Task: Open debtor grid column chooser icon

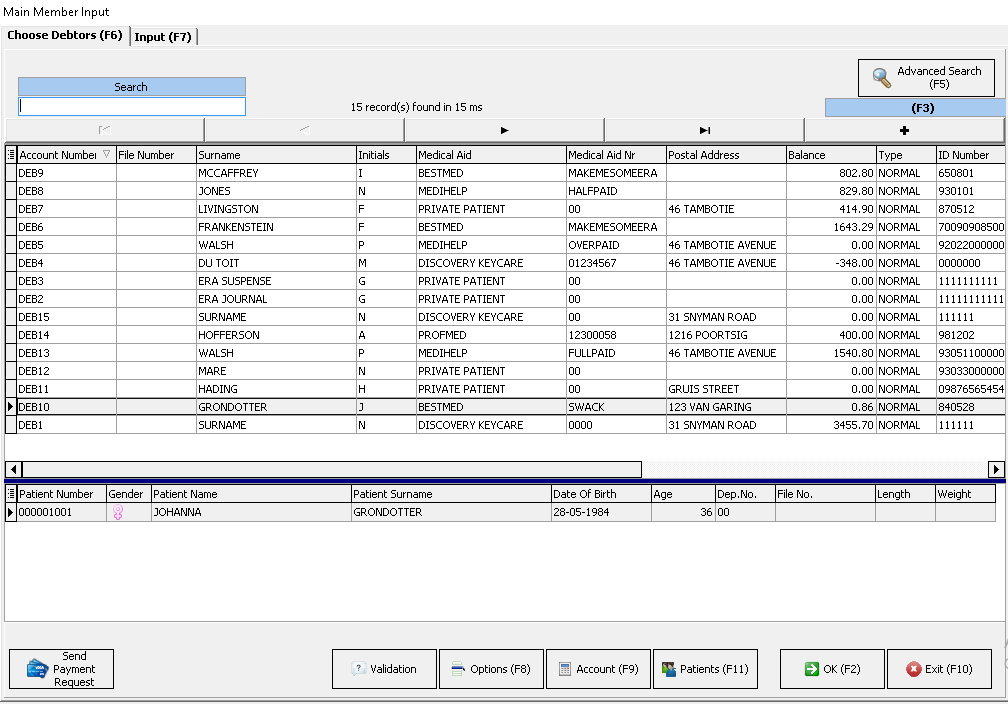Action: [11, 155]
